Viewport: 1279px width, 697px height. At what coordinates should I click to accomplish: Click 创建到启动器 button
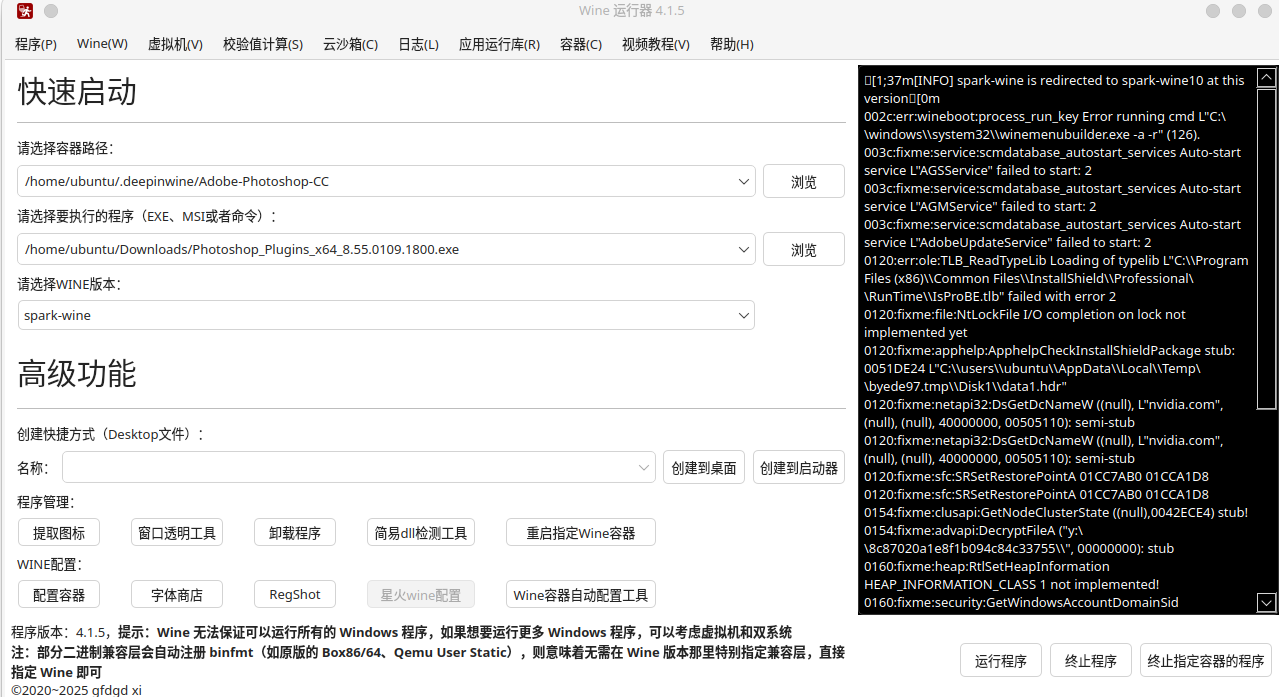click(799, 468)
